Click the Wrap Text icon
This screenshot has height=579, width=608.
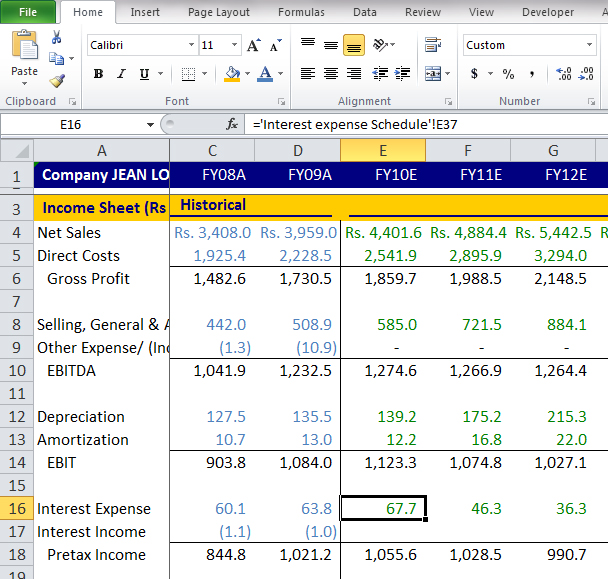pyautogui.click(x=432, y=46)
